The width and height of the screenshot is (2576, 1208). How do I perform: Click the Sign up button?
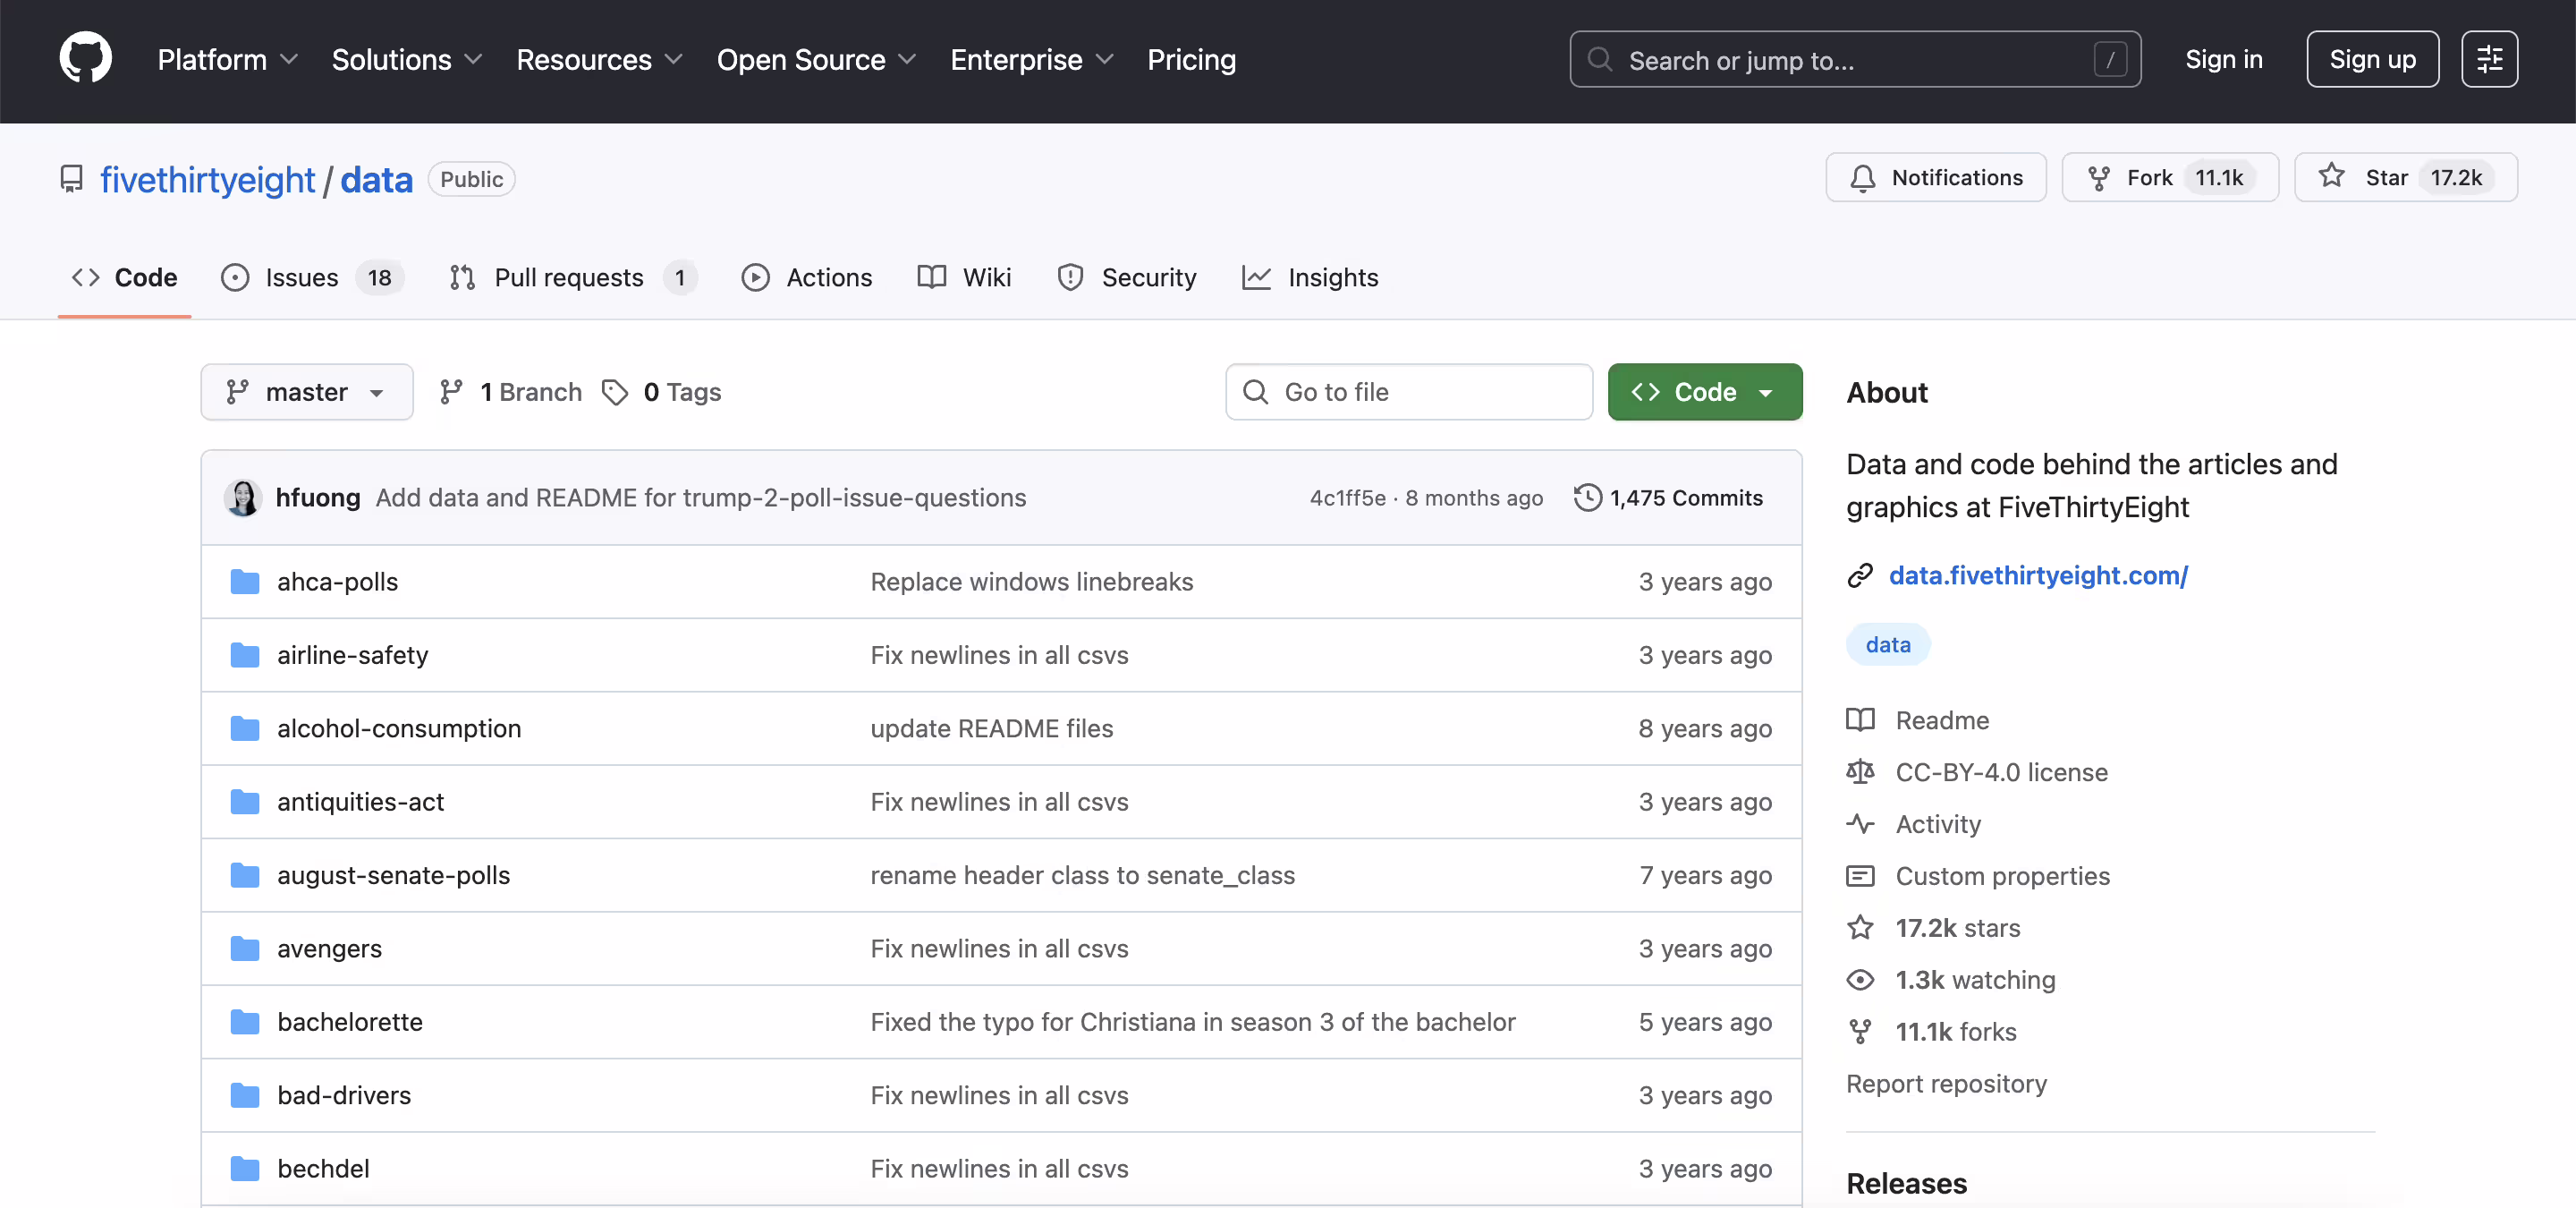tap(2371, 59)
